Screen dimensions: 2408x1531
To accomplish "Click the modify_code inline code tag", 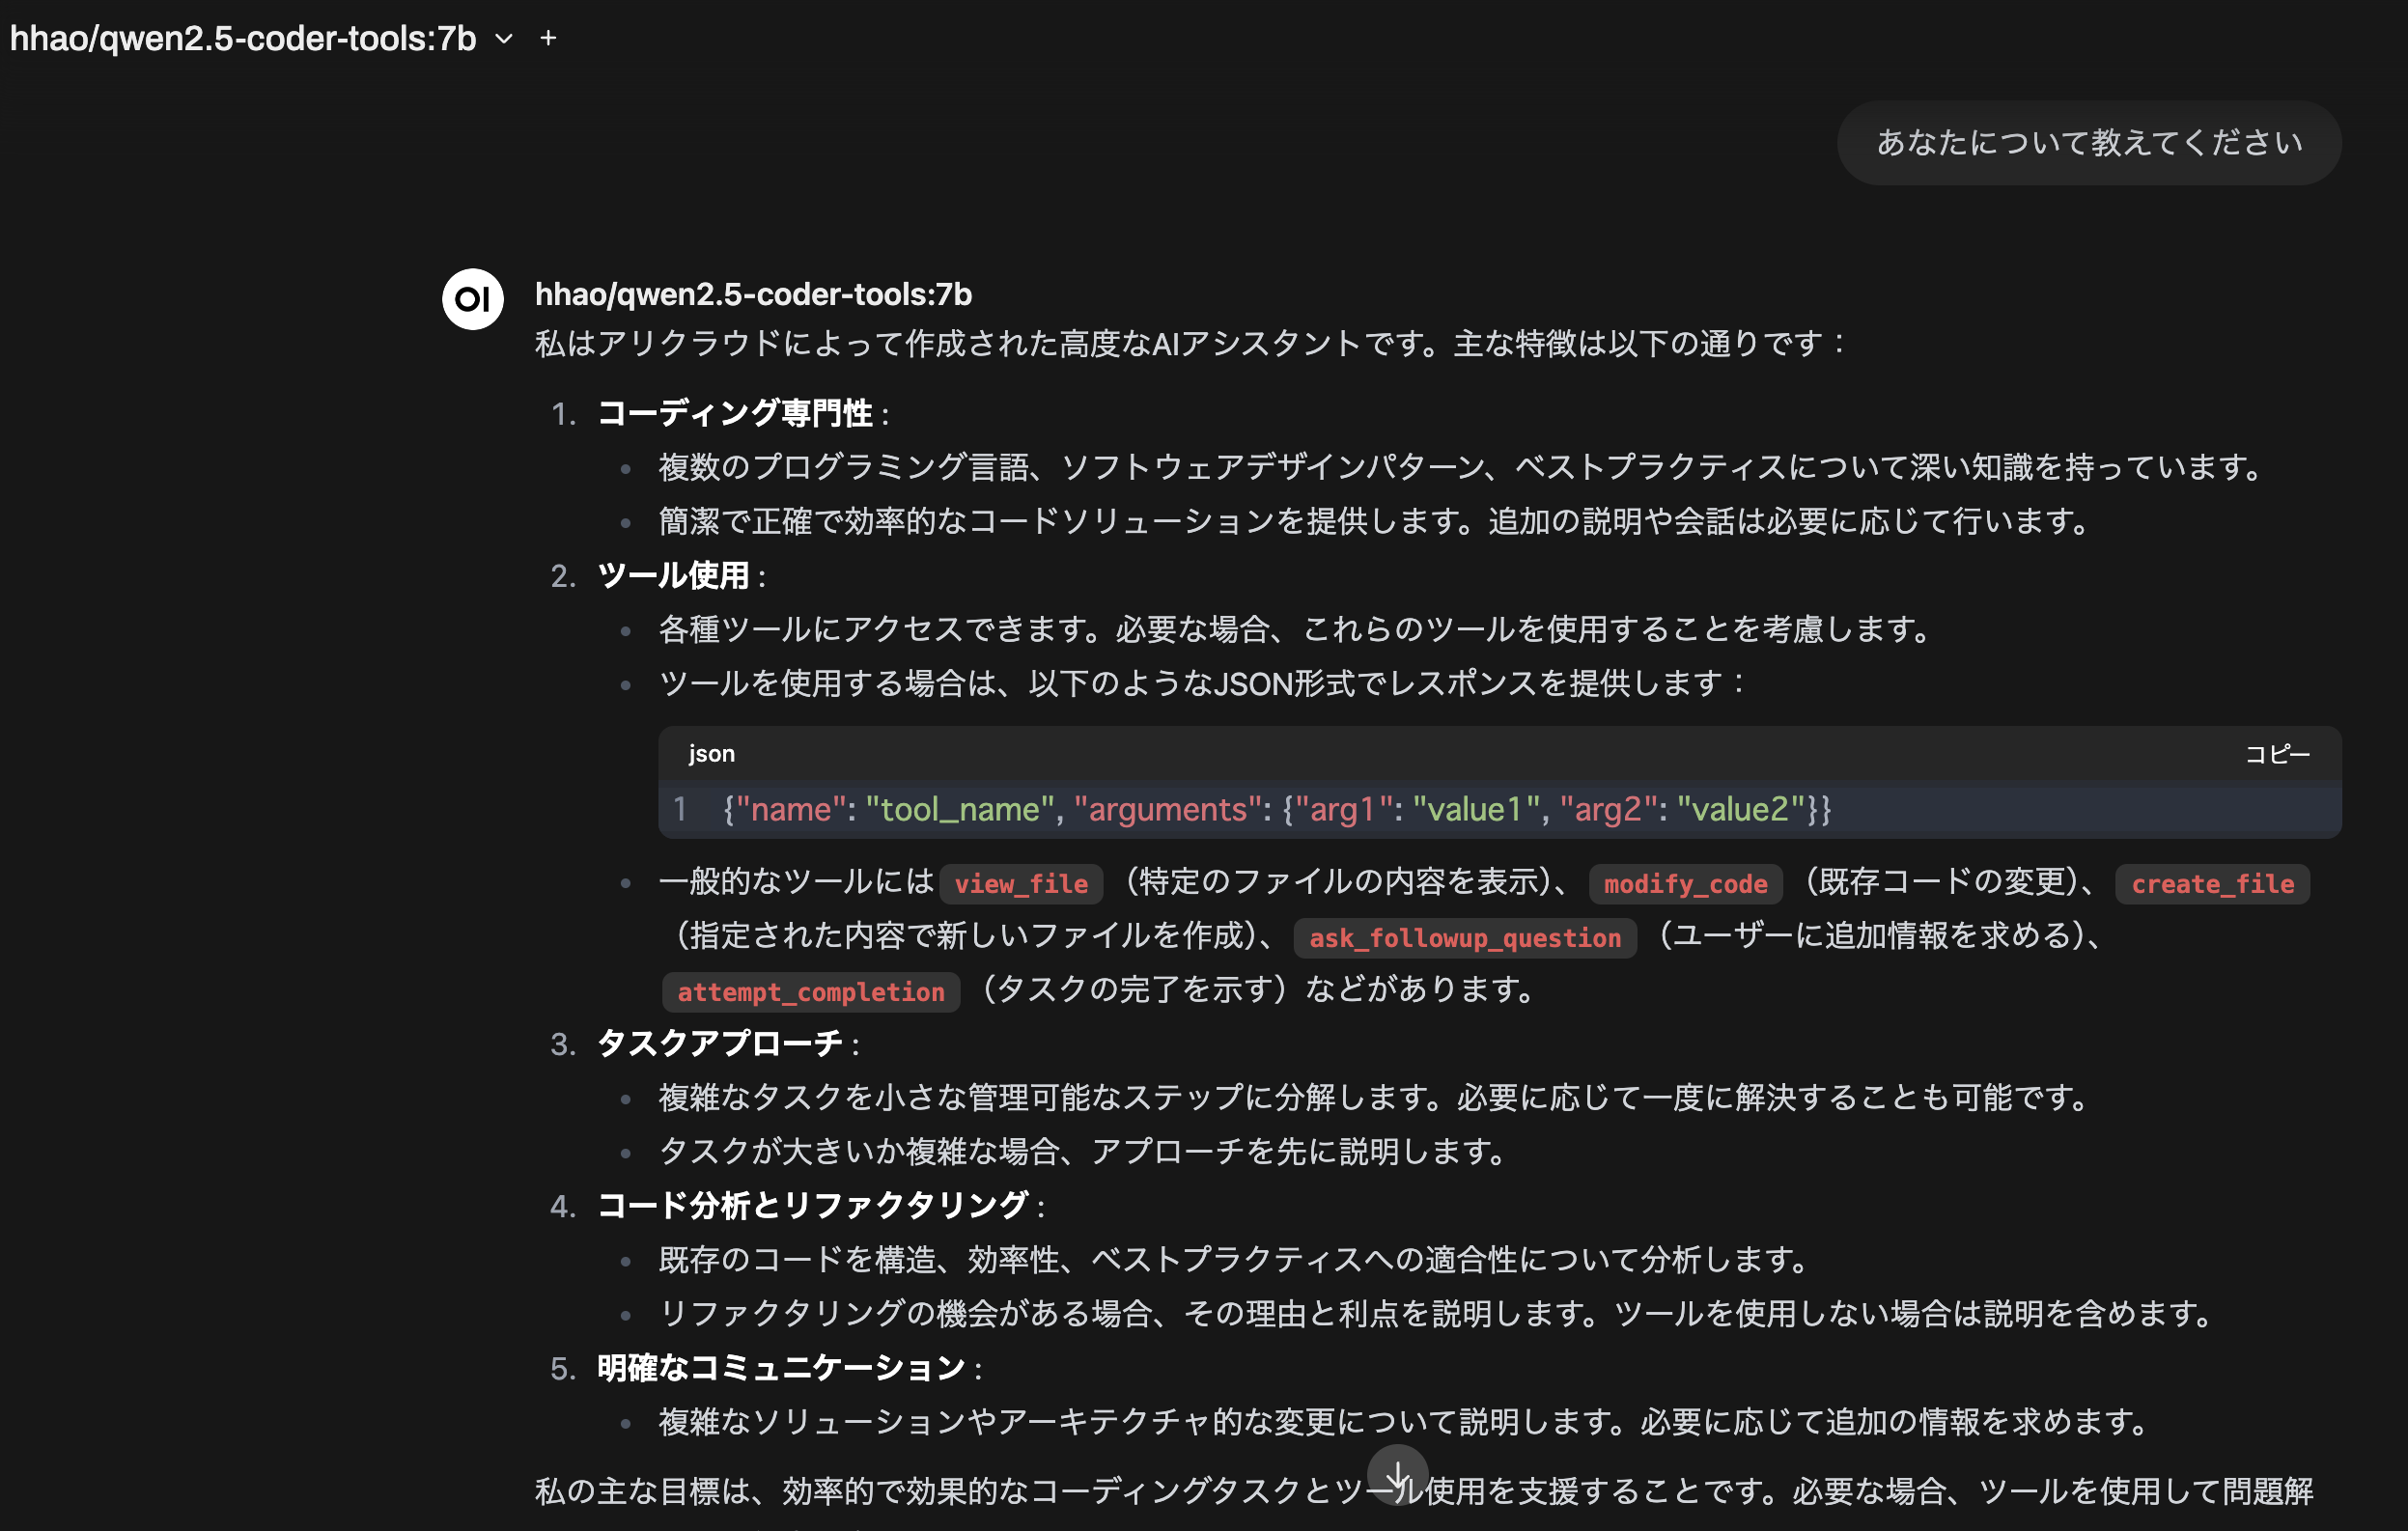I will coord(1685,884).
